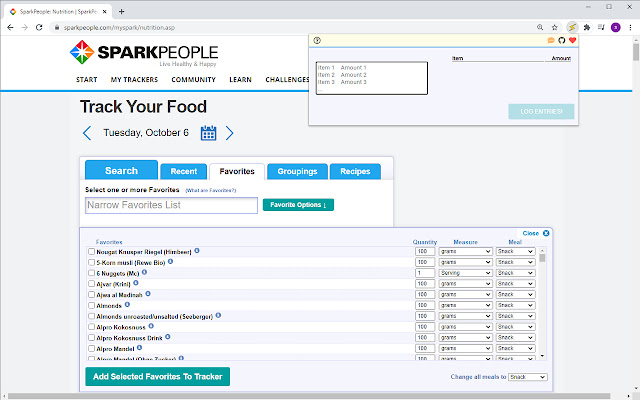Viewport: 640px width, 400px height.
Task: Go back to the previous page
Action: pos(10,27)
